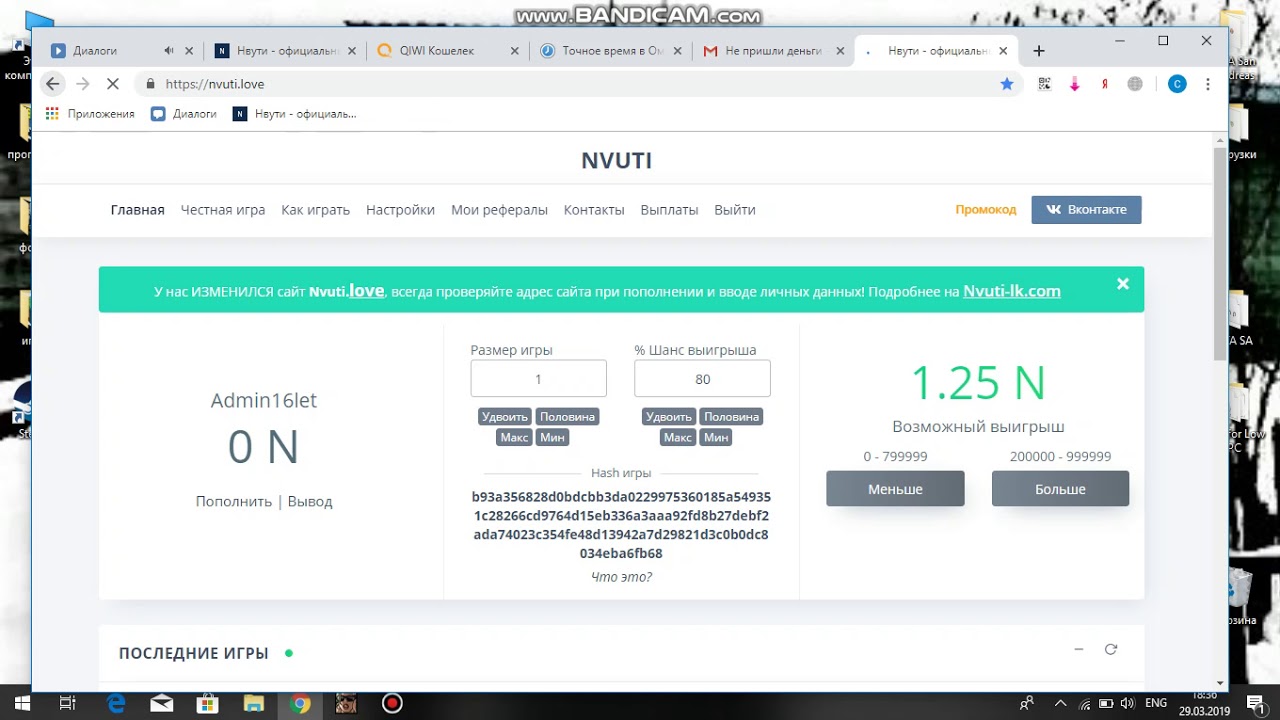The width and height of the screenshot is (1280, 720).
Task: Click the blue bookmark star in the address bar
Action: tap(1007, 84)
